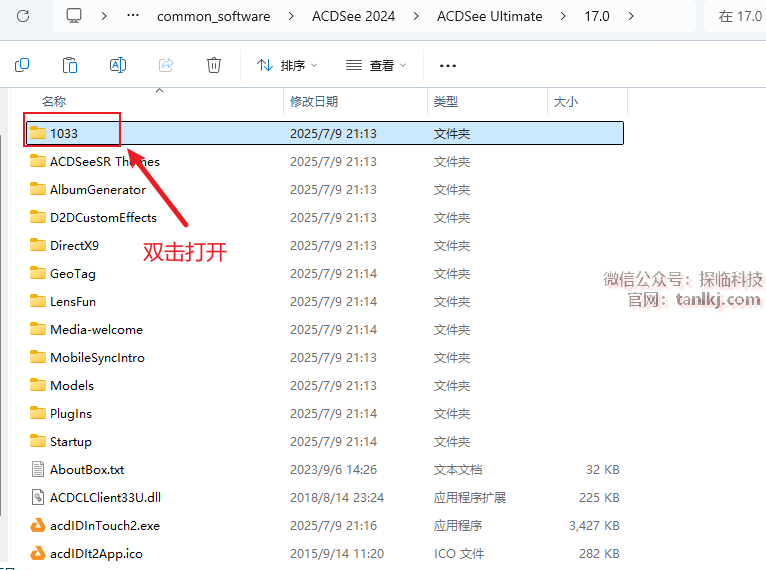Select the GeoTag folder name
Image resolution: width=766 pixels, height=570 pixels.
click(x=73, y=274)
